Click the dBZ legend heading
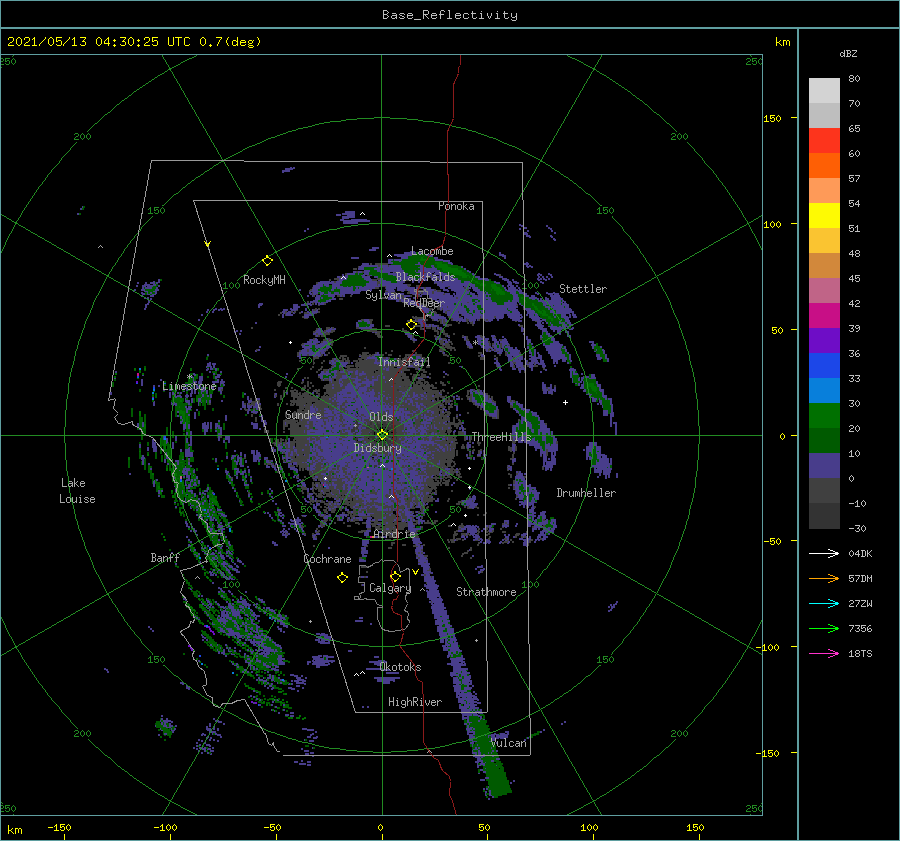Screen dimensions: 900x841 click(x=848, y=53)
